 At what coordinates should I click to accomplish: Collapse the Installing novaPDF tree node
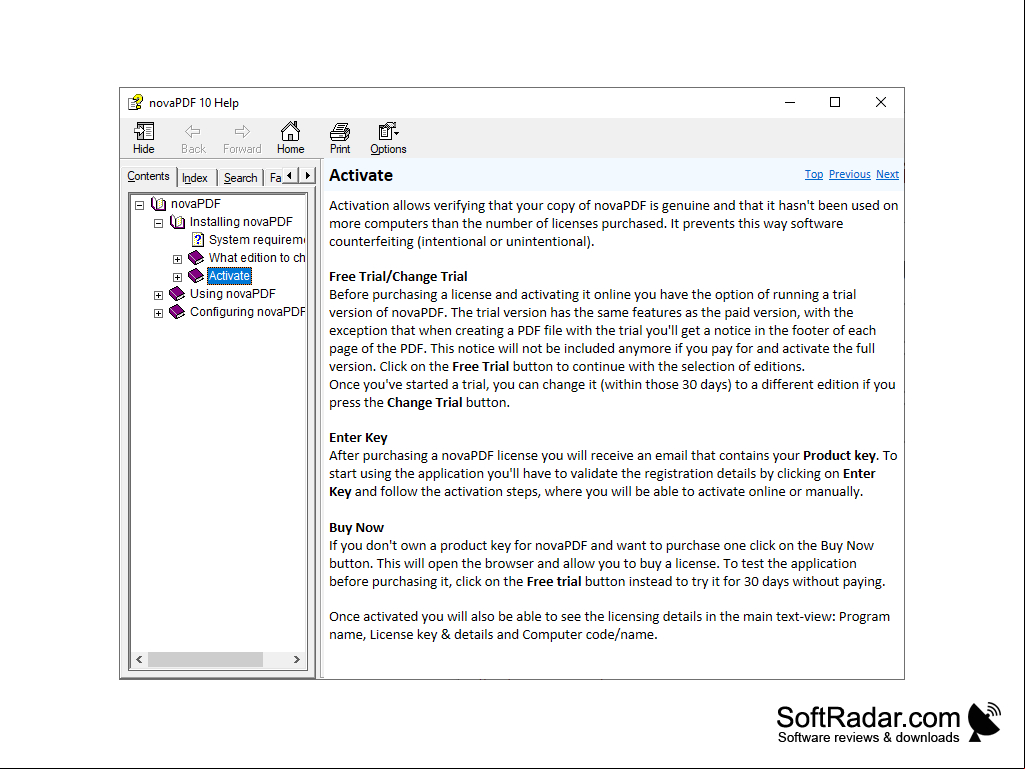158,224
